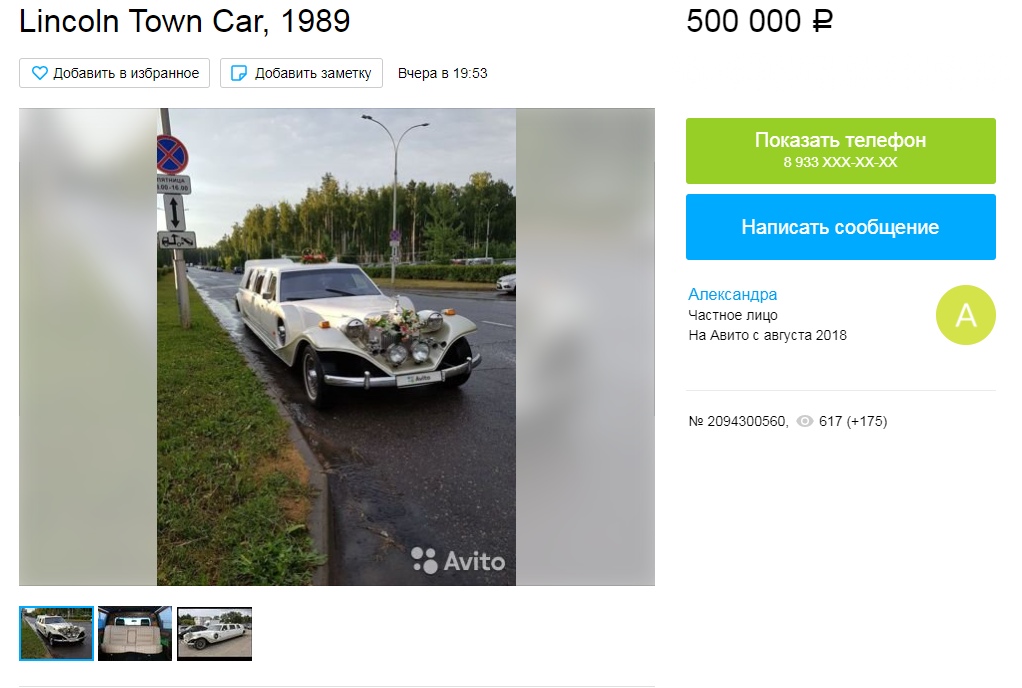The image size is (1022, 688).
Task: Click the listing number № 2094300560
Action: coord(738,422)
